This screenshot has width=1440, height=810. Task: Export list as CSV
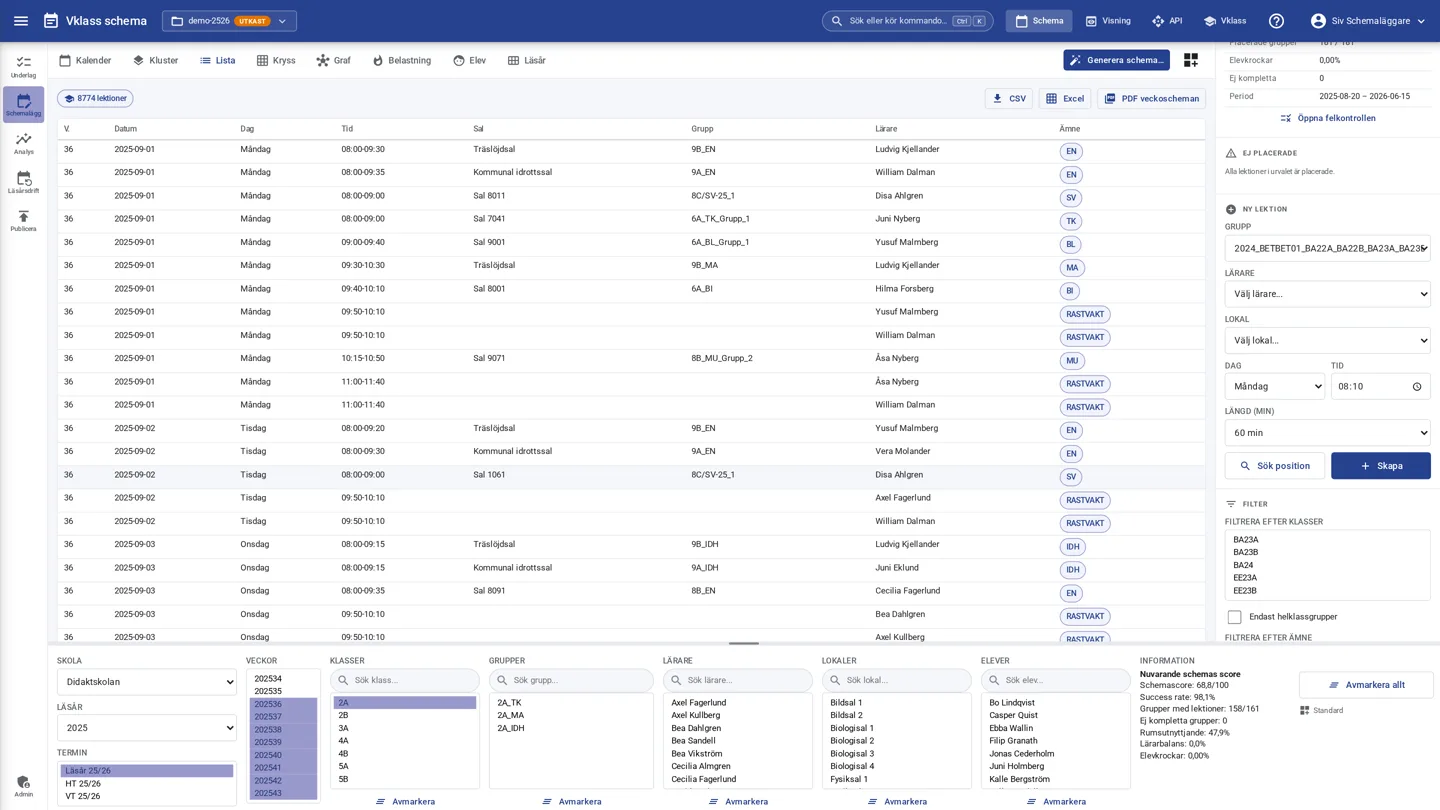pyautogui.click(x=1009, y=99)
